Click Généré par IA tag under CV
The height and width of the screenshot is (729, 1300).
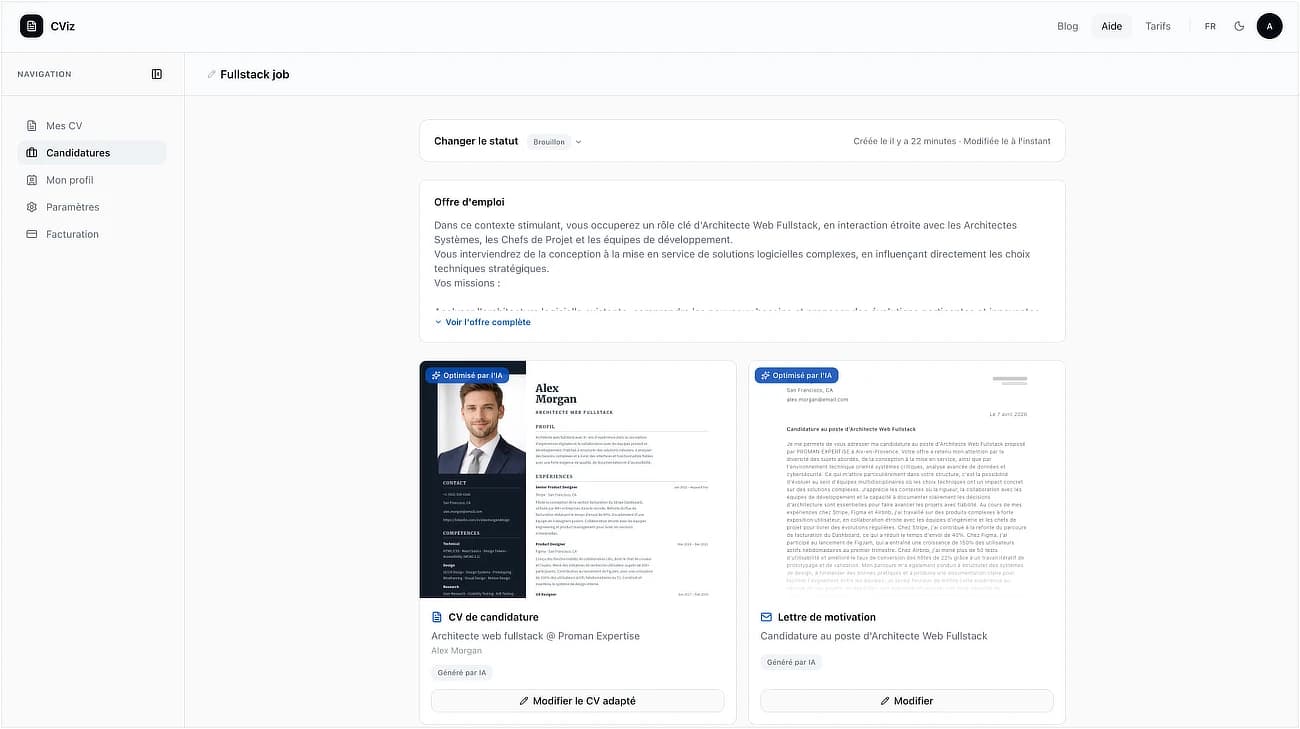(x=462, y=673)
